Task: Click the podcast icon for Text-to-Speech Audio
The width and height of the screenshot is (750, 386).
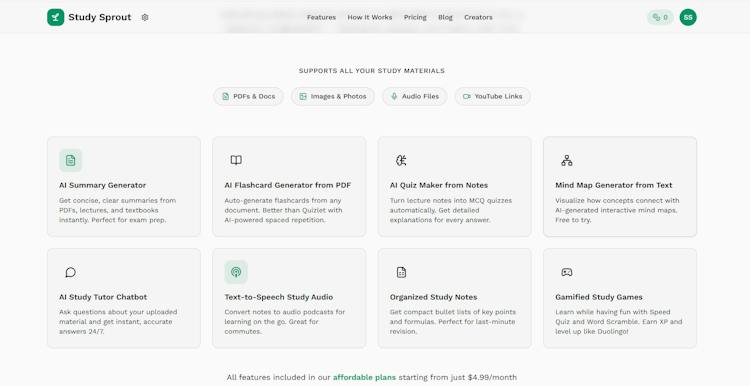Action: click(x=236, y=272)
